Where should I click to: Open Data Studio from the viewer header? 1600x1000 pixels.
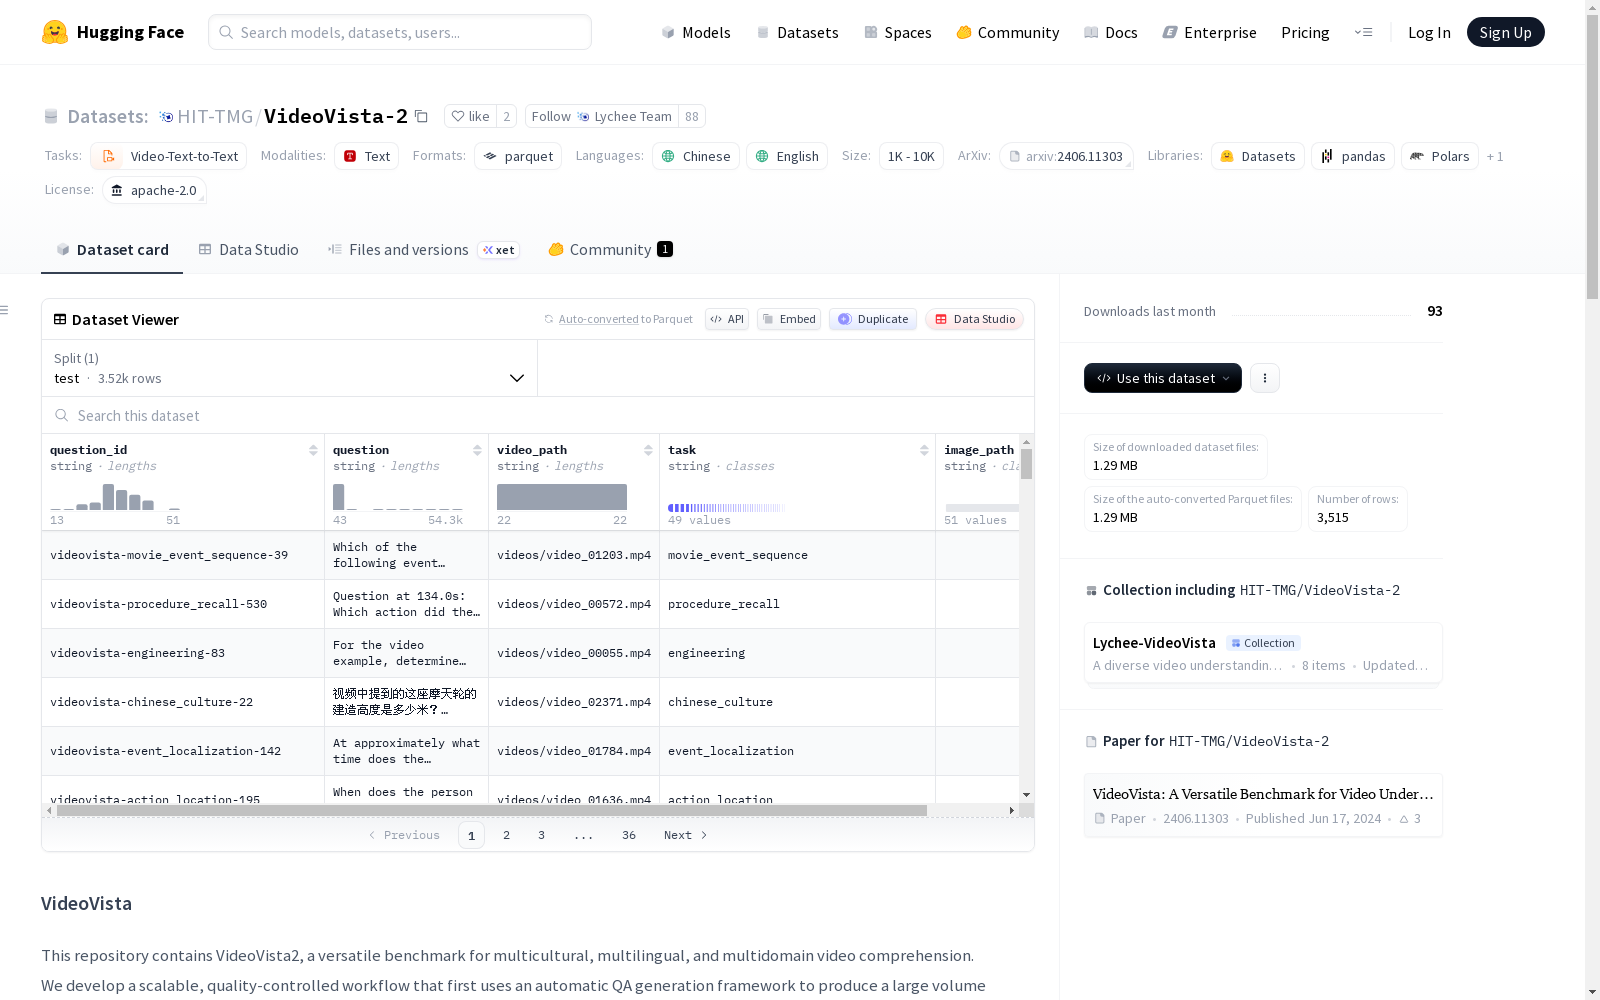(975, 319)
